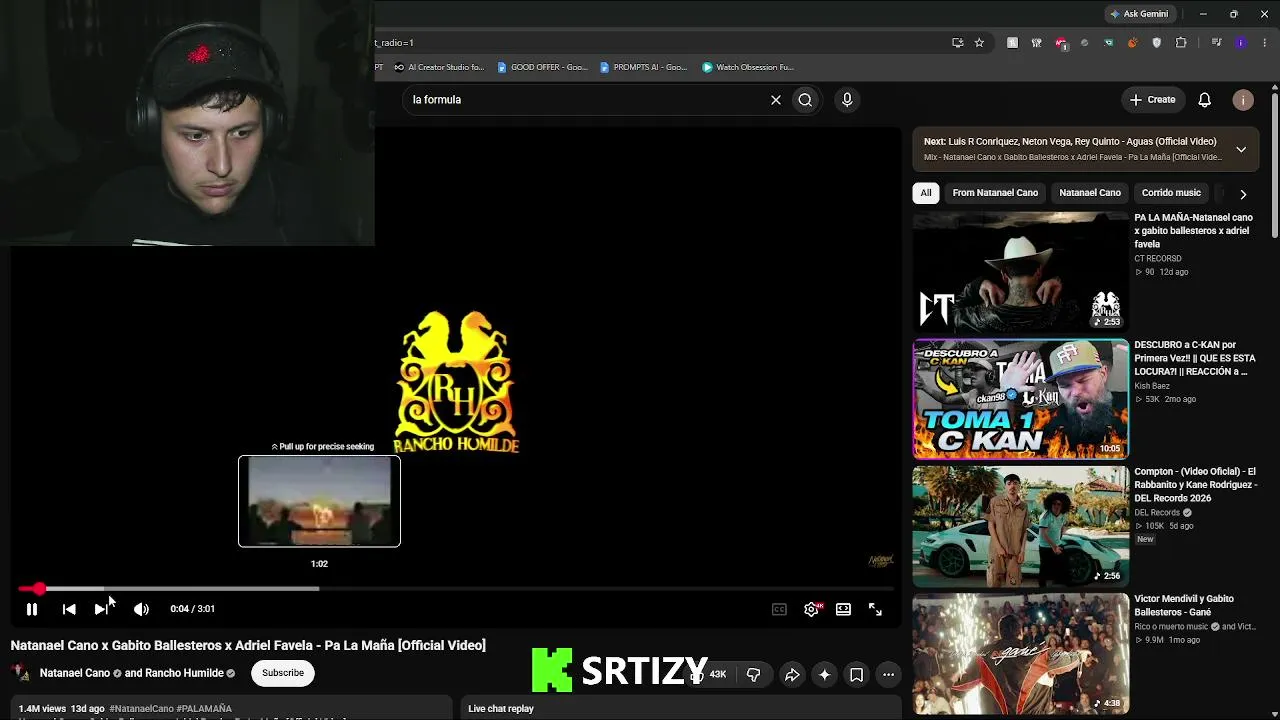
Task: Open the media control music icon
Action: coord(1216,43)
